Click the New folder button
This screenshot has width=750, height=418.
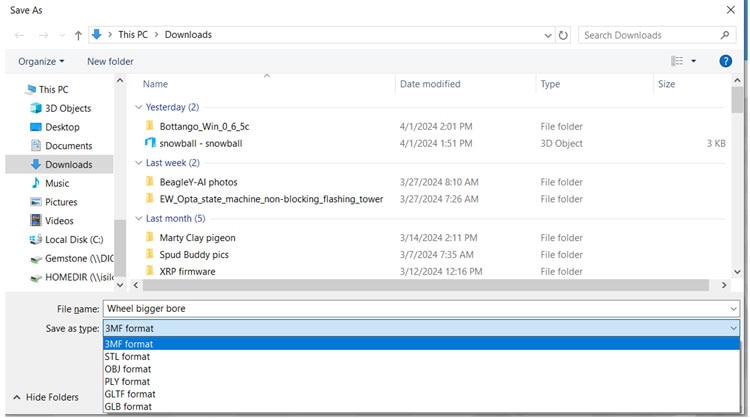tap(110, 61)
